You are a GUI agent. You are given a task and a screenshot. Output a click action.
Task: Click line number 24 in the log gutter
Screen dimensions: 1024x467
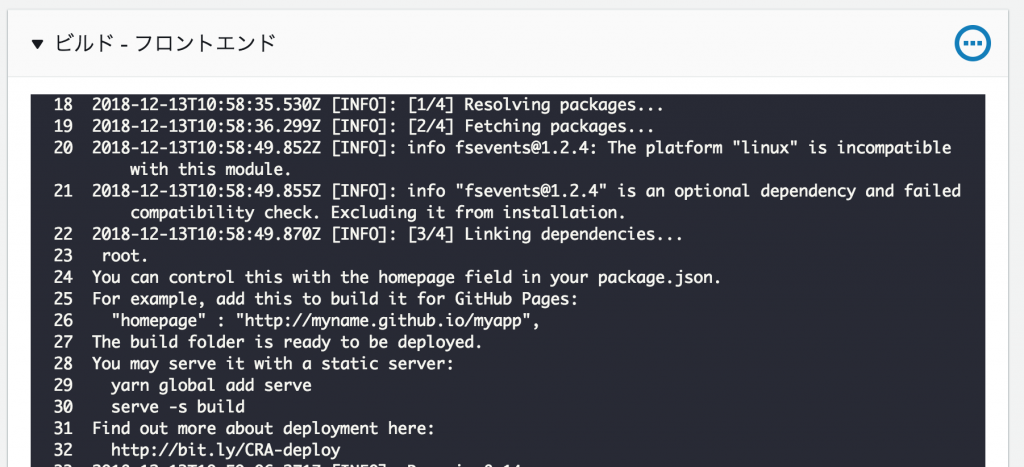[63, 277]
